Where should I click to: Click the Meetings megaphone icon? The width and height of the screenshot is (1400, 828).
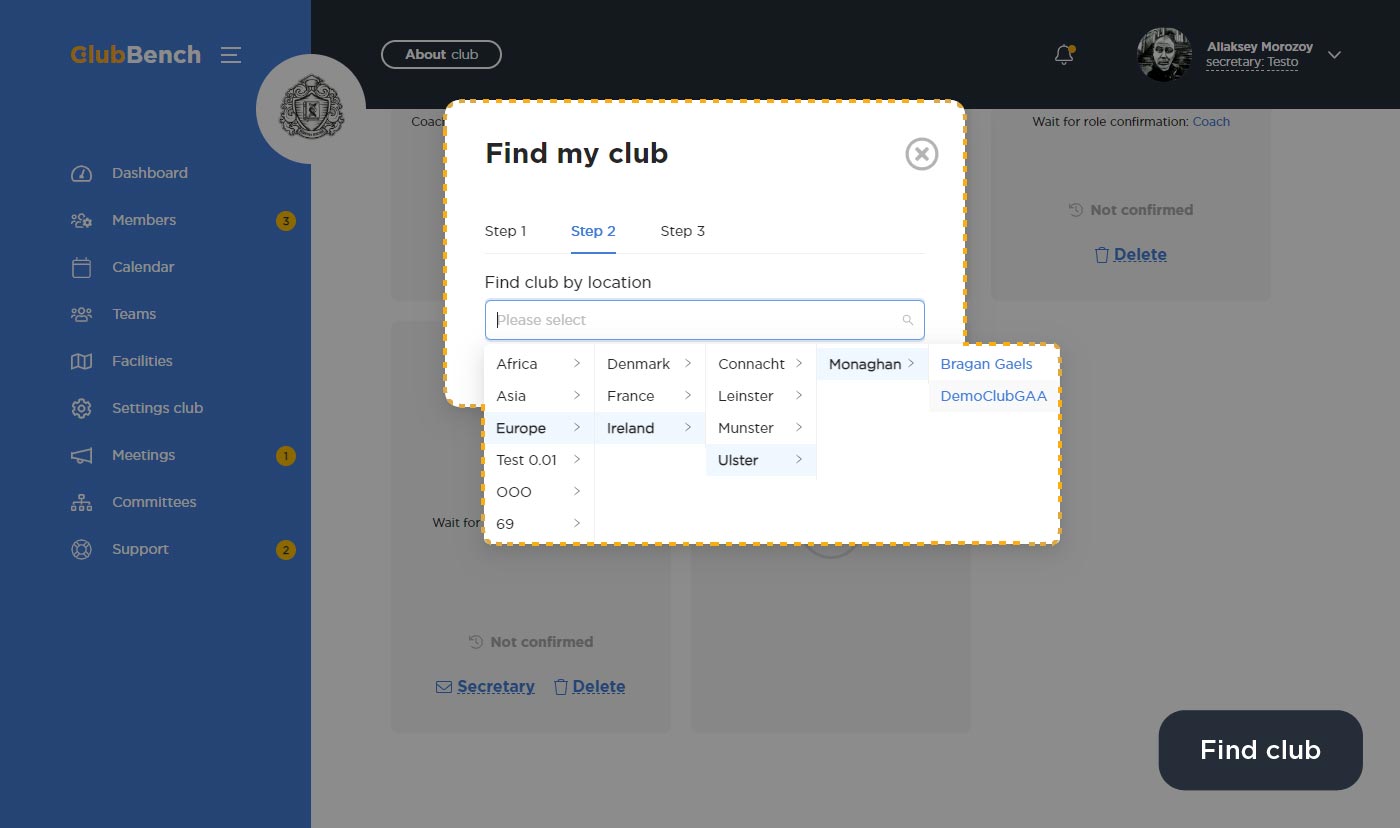click(x=81, y=456)
